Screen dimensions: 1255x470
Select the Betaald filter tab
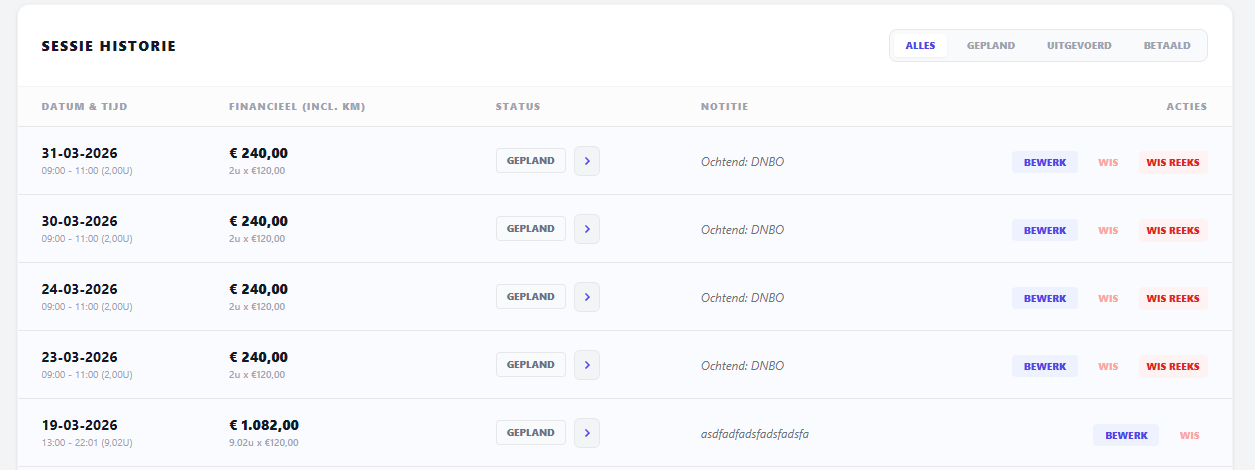coord(1167,46)
